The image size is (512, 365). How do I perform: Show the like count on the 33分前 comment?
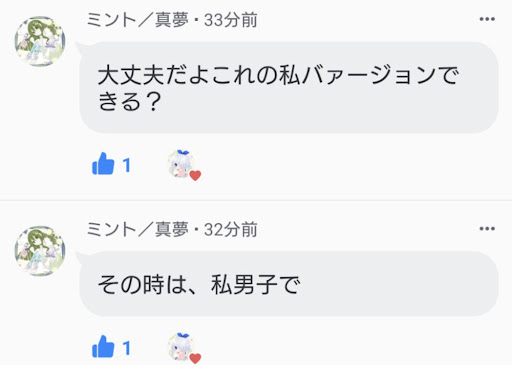tap(126, 165)
